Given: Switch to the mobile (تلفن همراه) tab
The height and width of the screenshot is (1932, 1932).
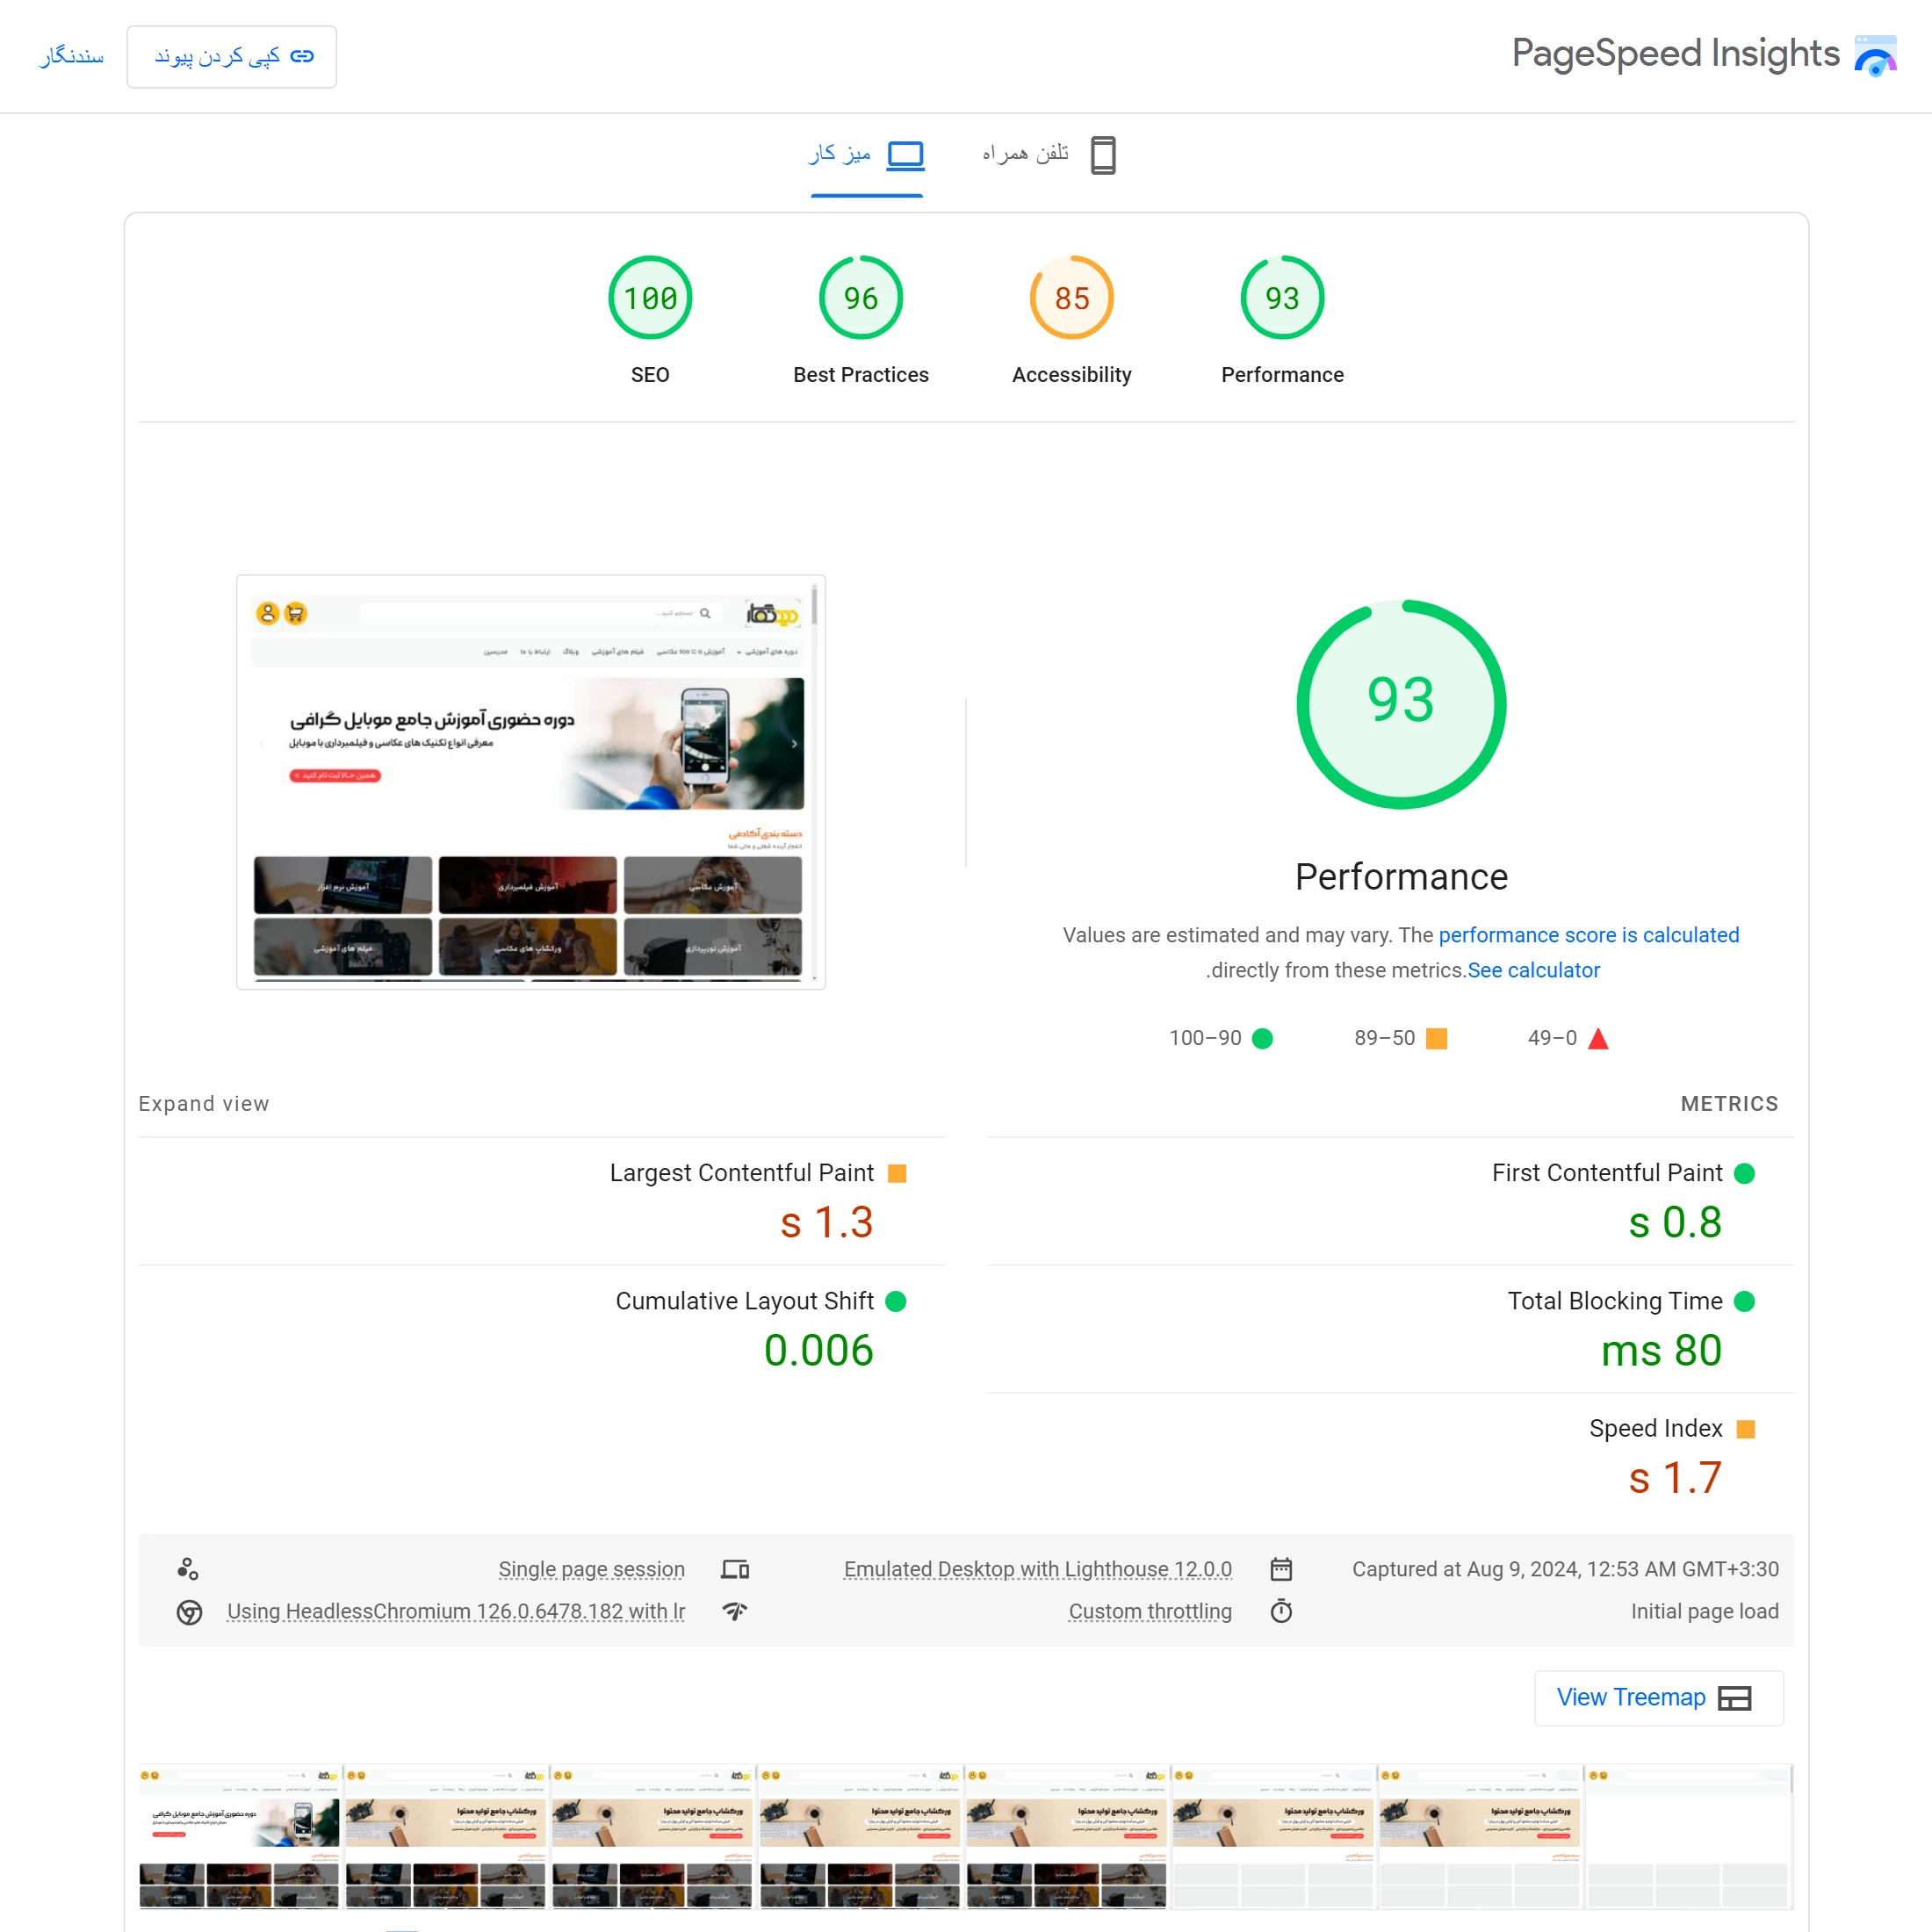Looking at the screenshot, I should [1048, 155].
